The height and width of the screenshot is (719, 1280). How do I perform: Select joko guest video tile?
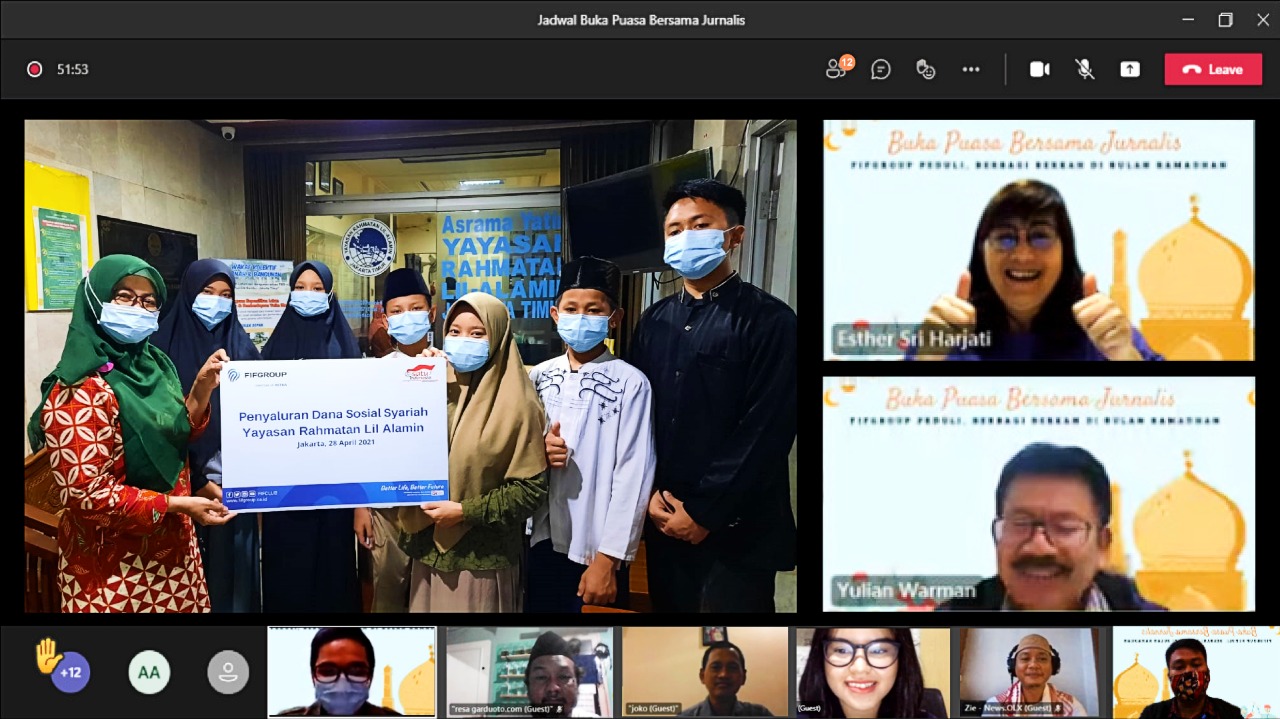(705, 671)
